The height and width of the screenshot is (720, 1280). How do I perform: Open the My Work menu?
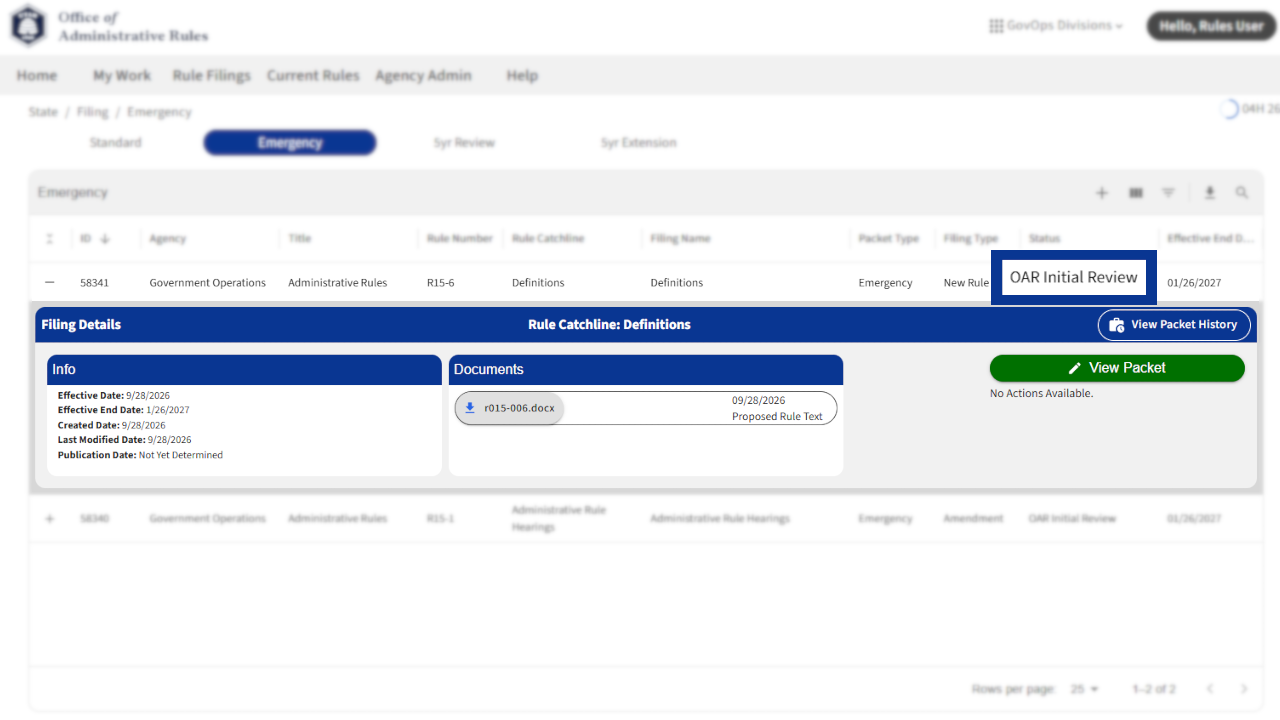pyautogui.click(x=122, y=76)
